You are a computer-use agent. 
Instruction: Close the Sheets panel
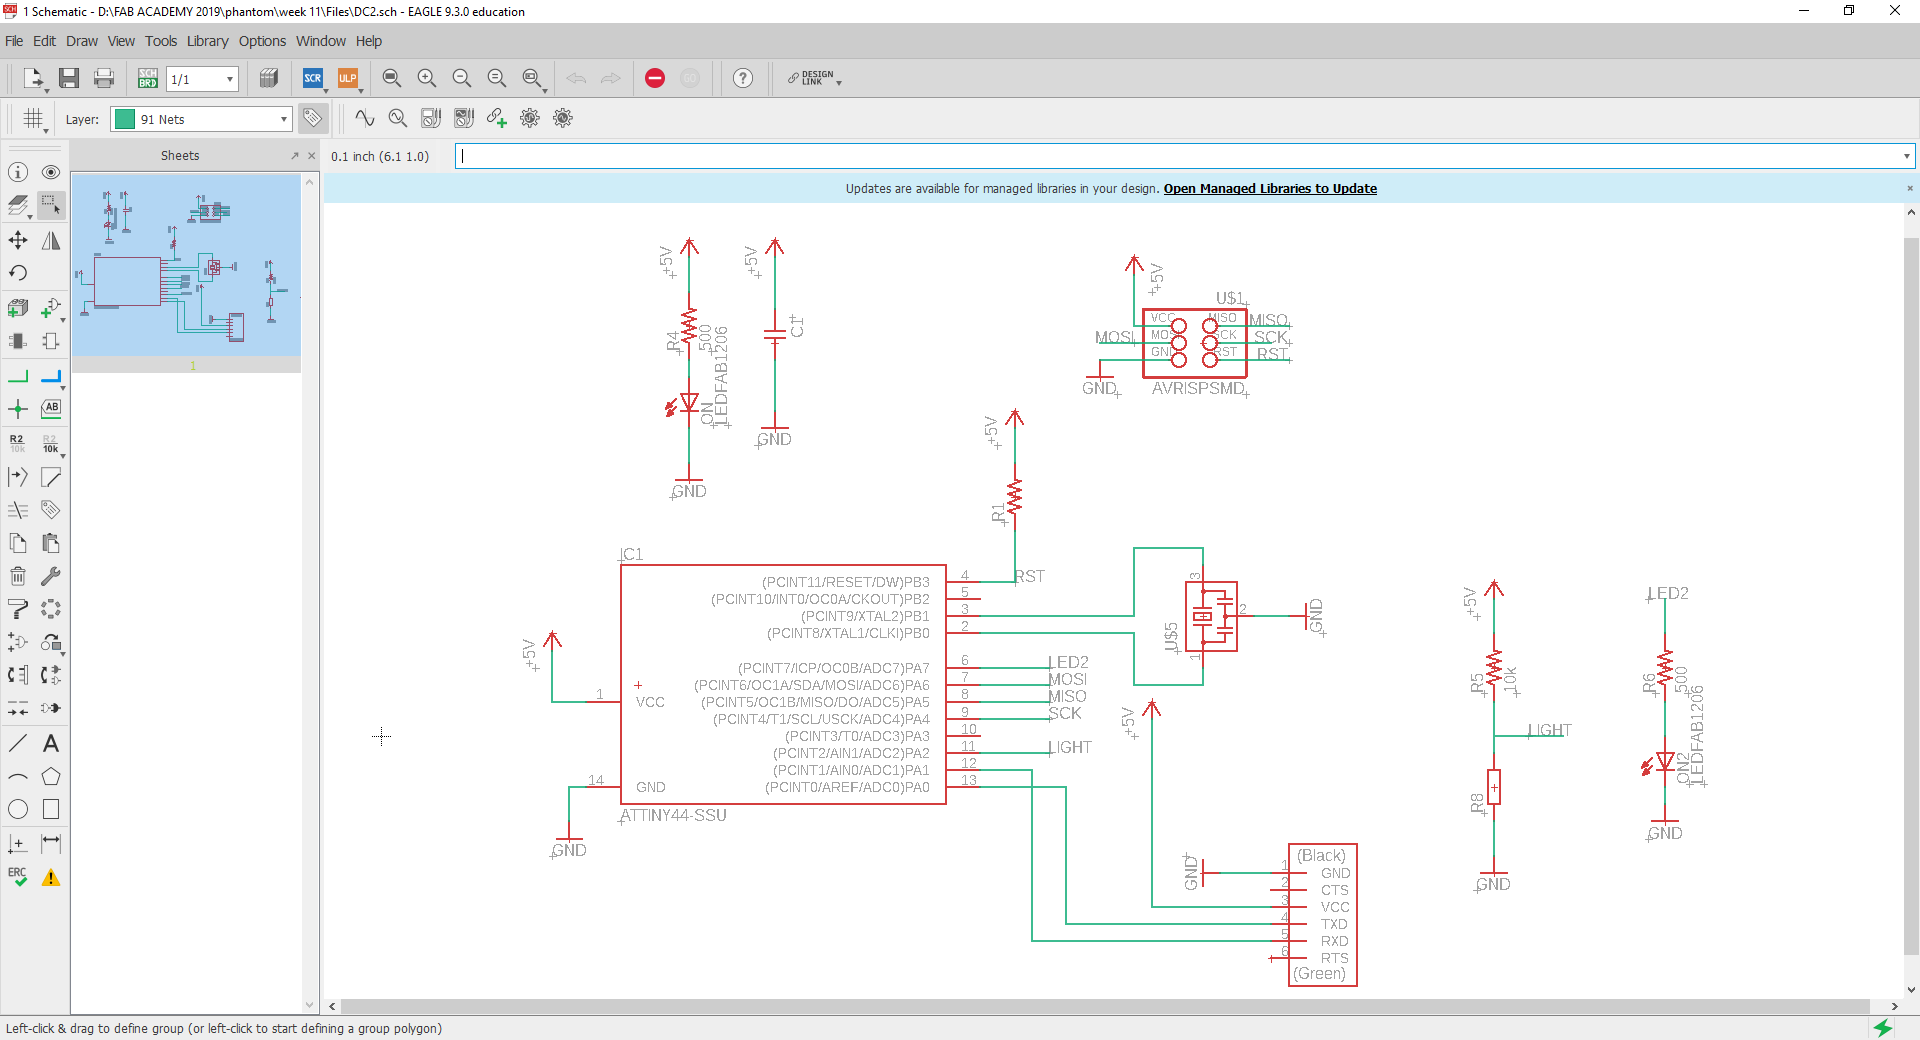[x=311, y=156]
